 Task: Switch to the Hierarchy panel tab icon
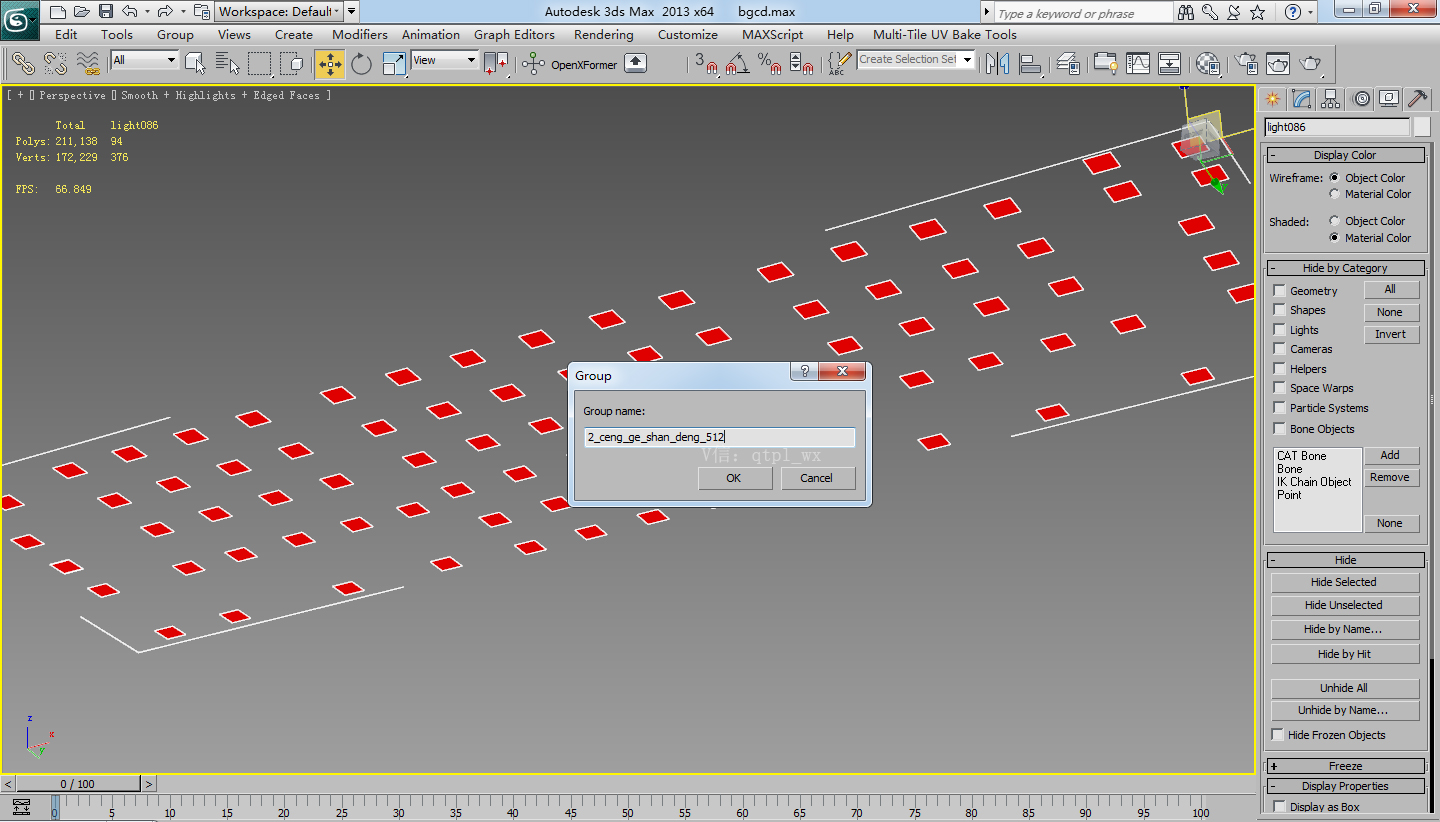pyautogui.click(x=1330, y=98)
